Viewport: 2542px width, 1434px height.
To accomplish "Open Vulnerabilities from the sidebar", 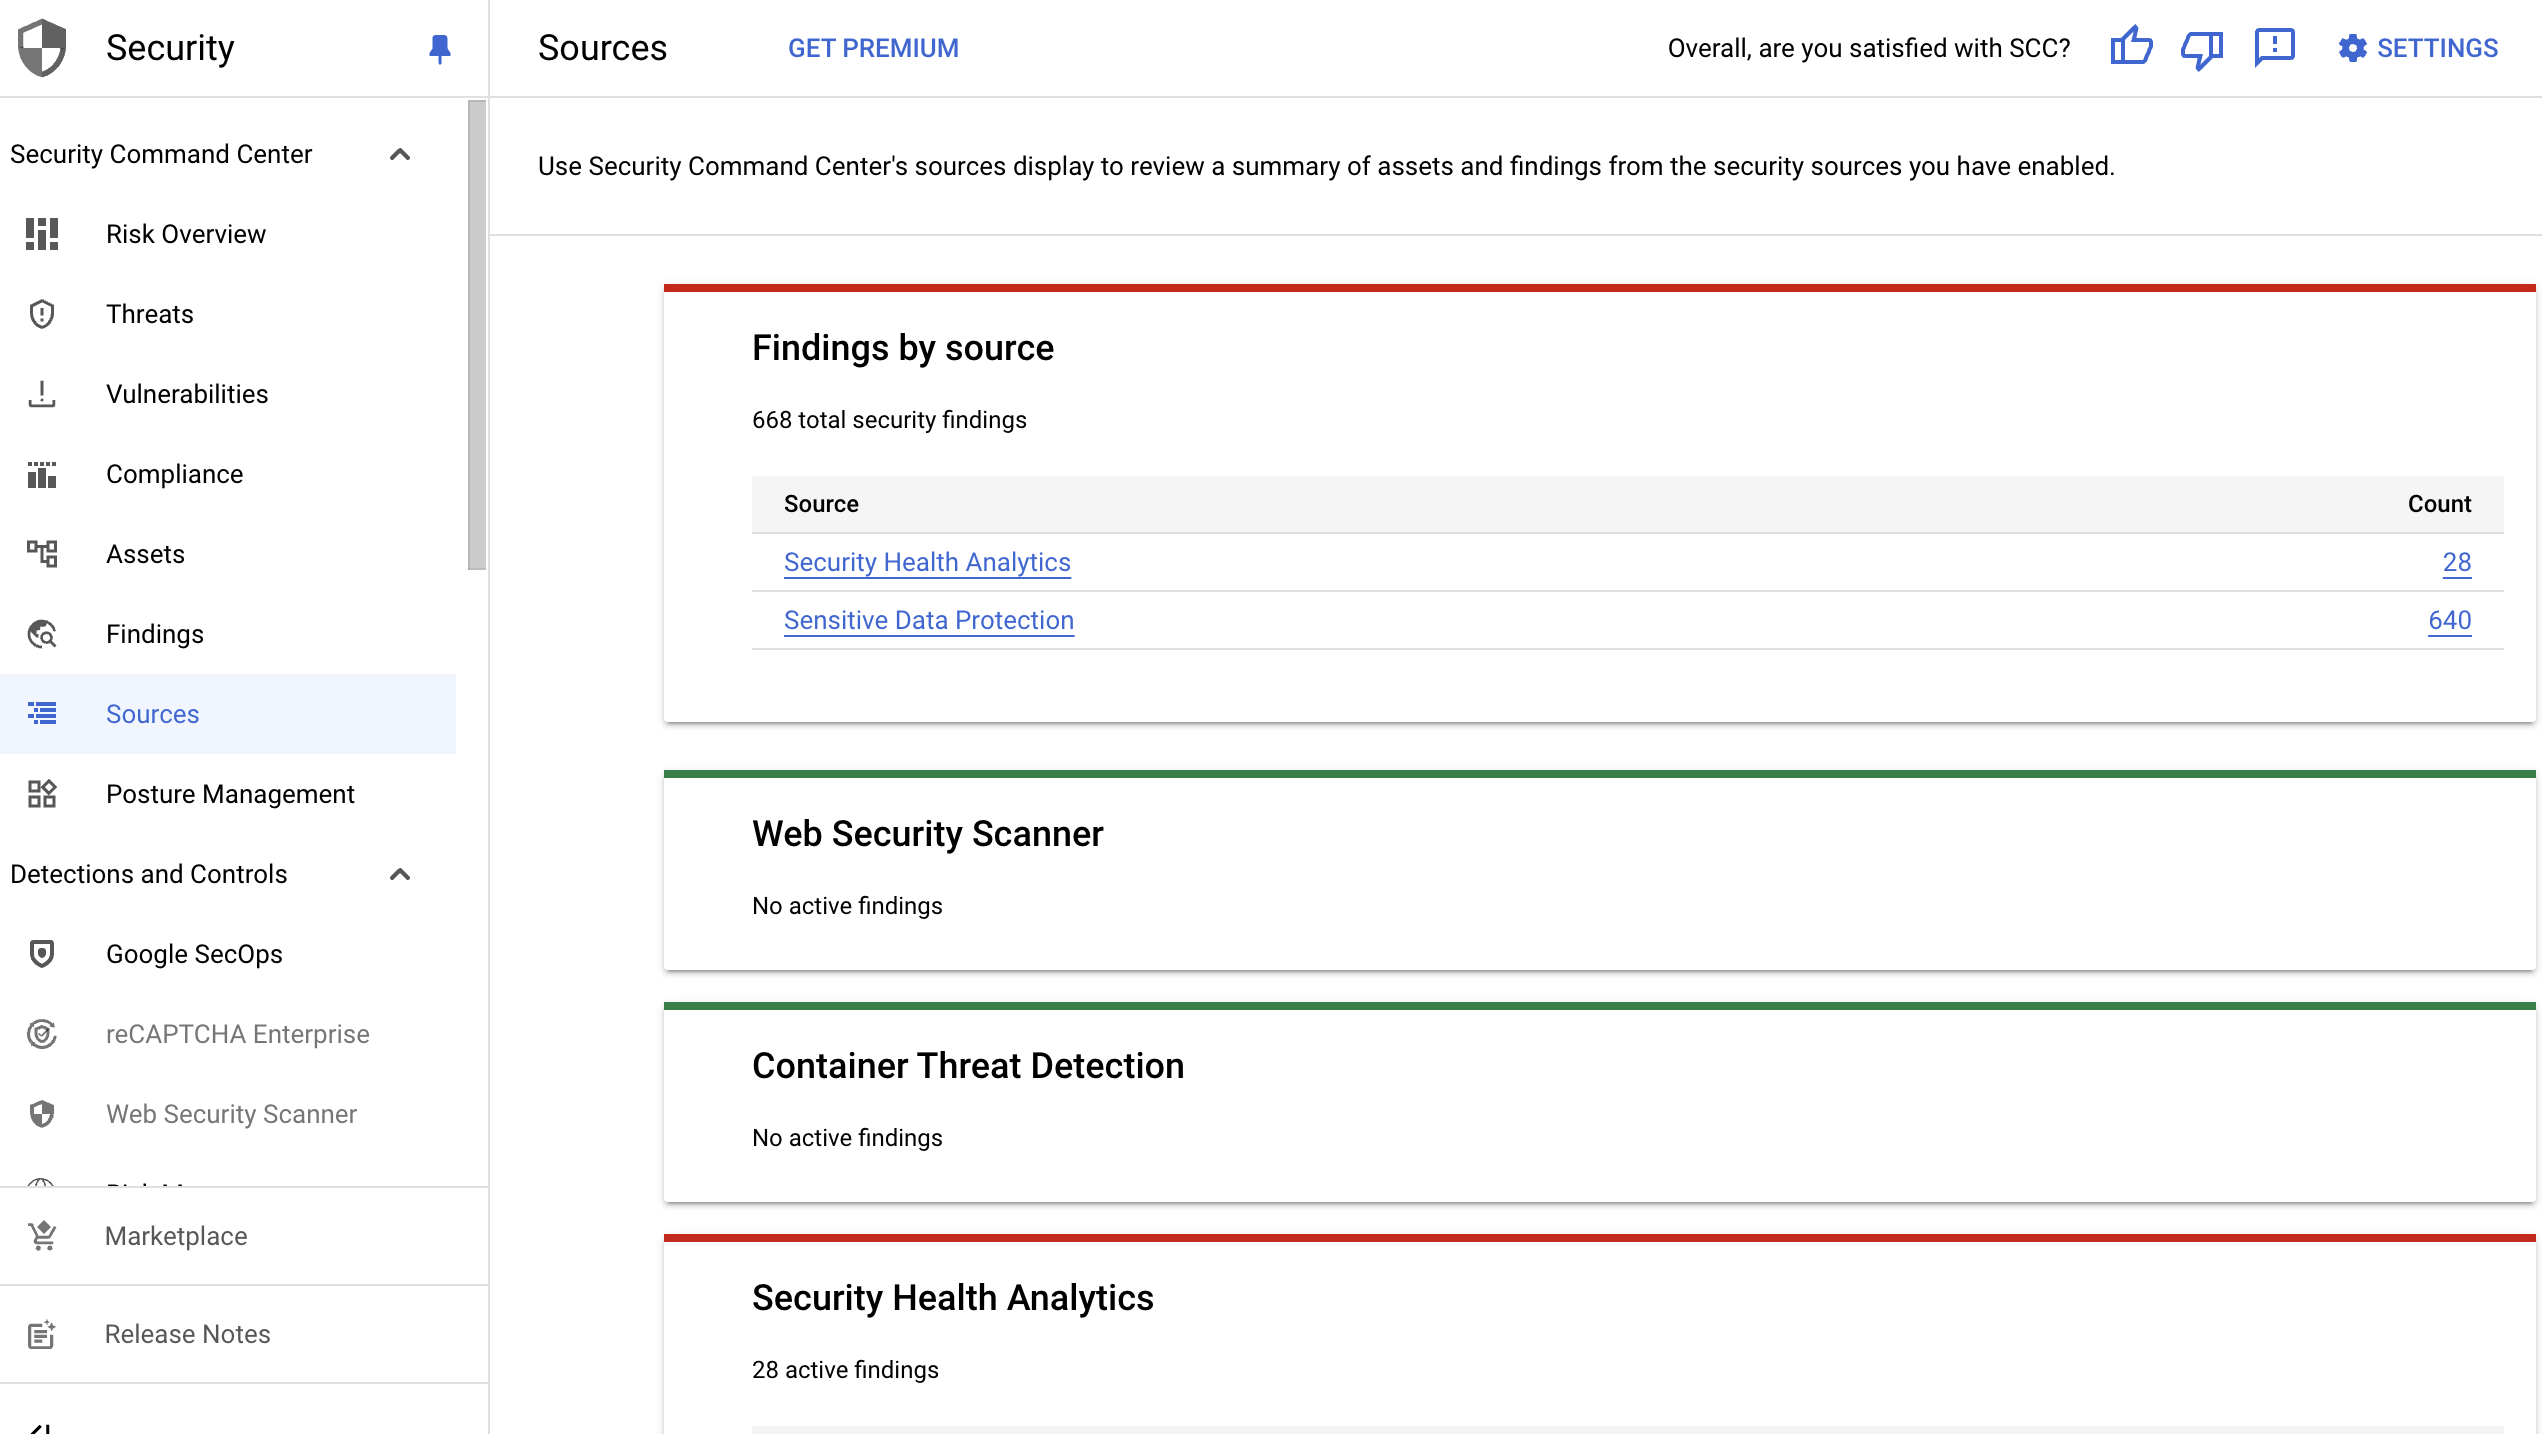I will coord(186,393).
